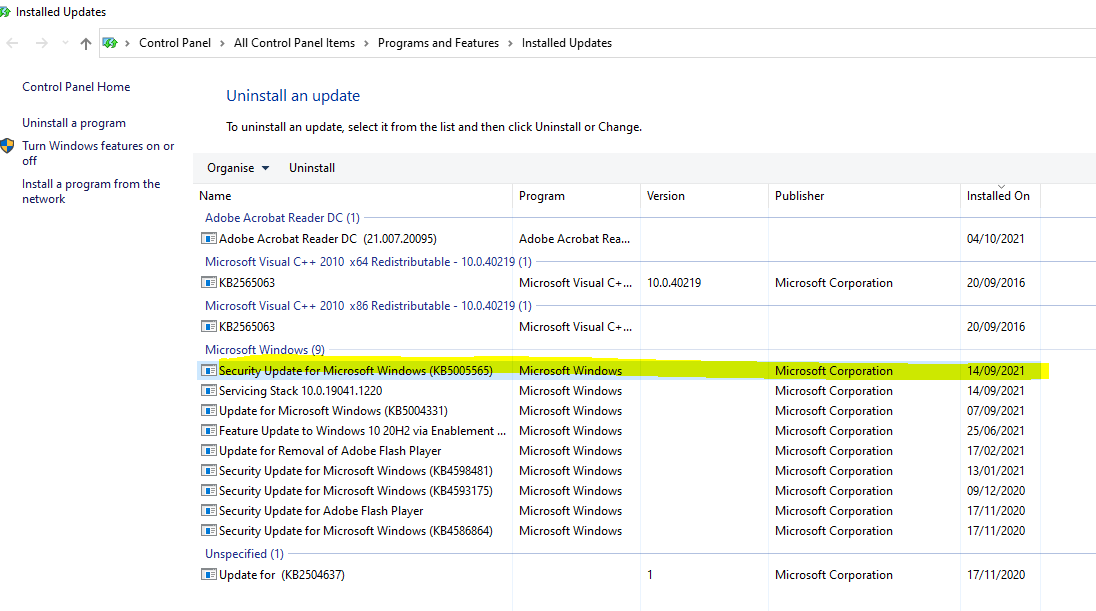Click the Back navigation arrow
The height and width of the screenshot is (611, 1096).
12,43
